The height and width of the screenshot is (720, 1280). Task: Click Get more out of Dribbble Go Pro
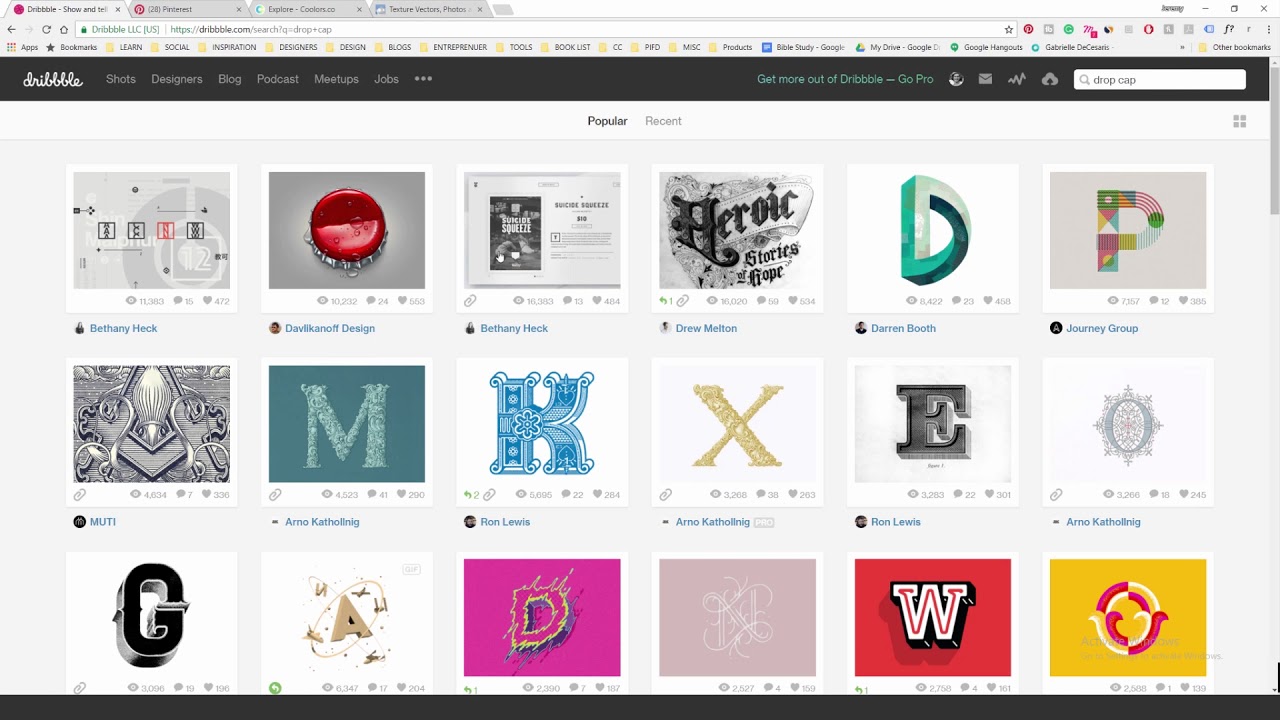845,79
